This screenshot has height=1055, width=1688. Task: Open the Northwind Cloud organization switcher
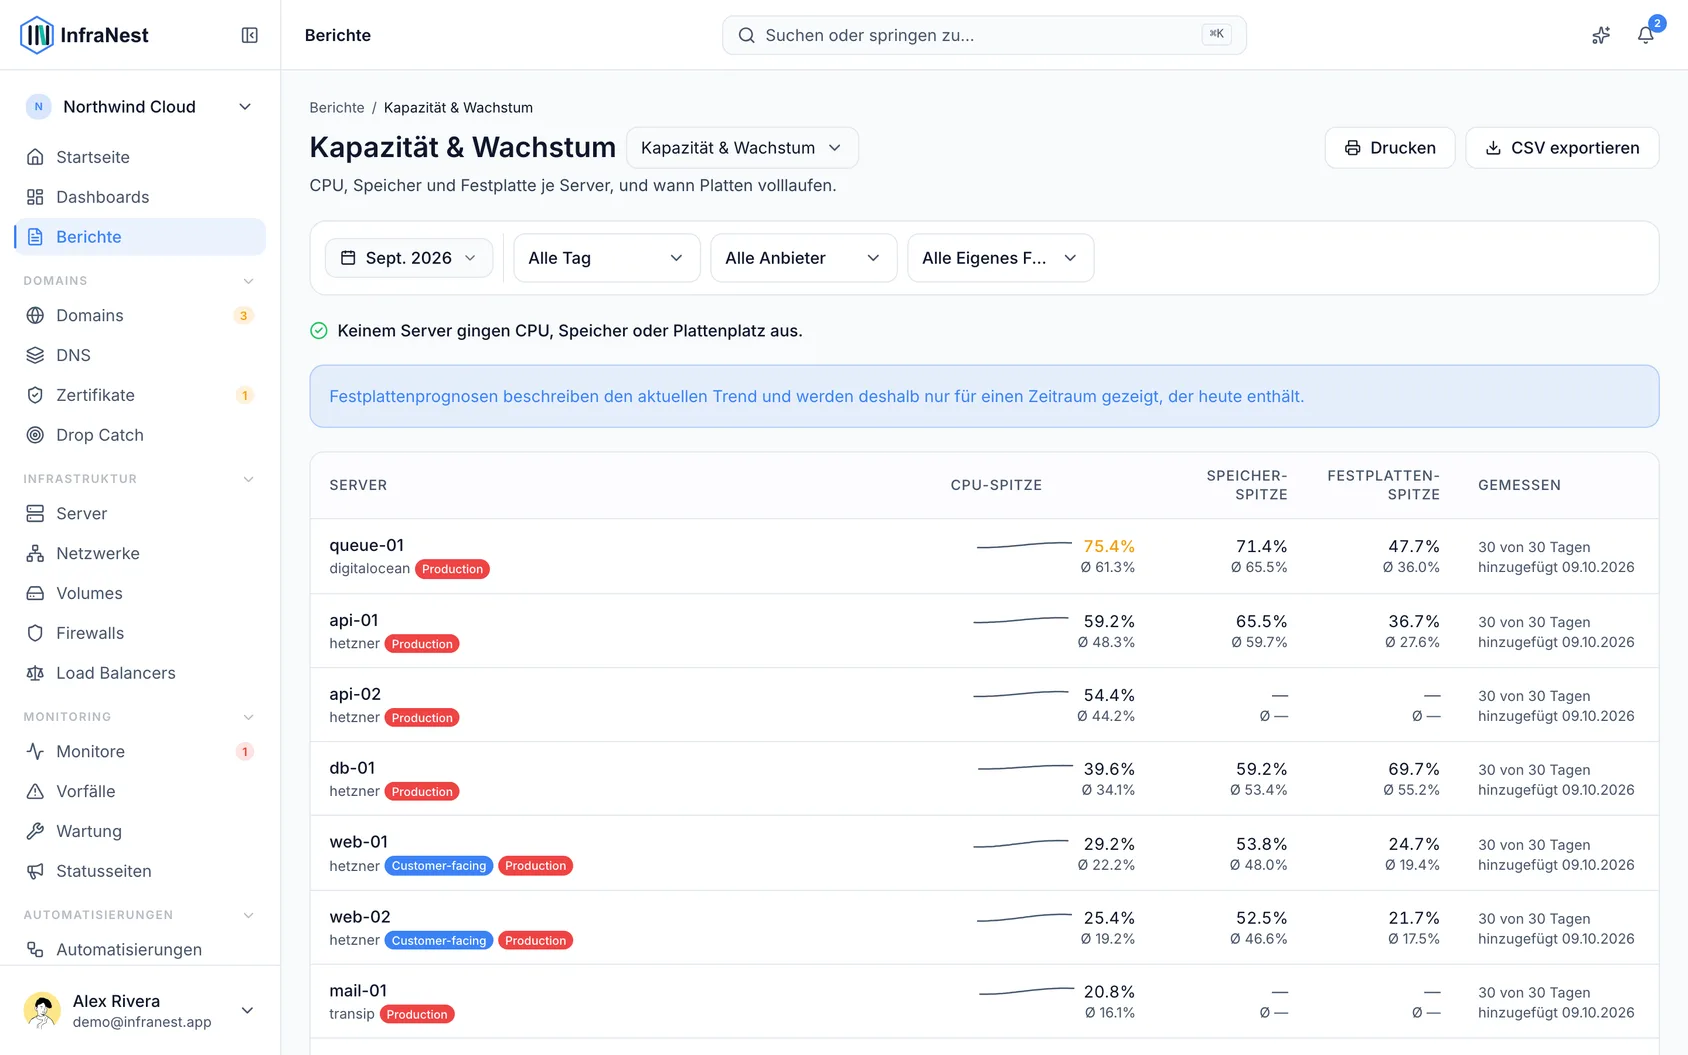coord(140,107)
